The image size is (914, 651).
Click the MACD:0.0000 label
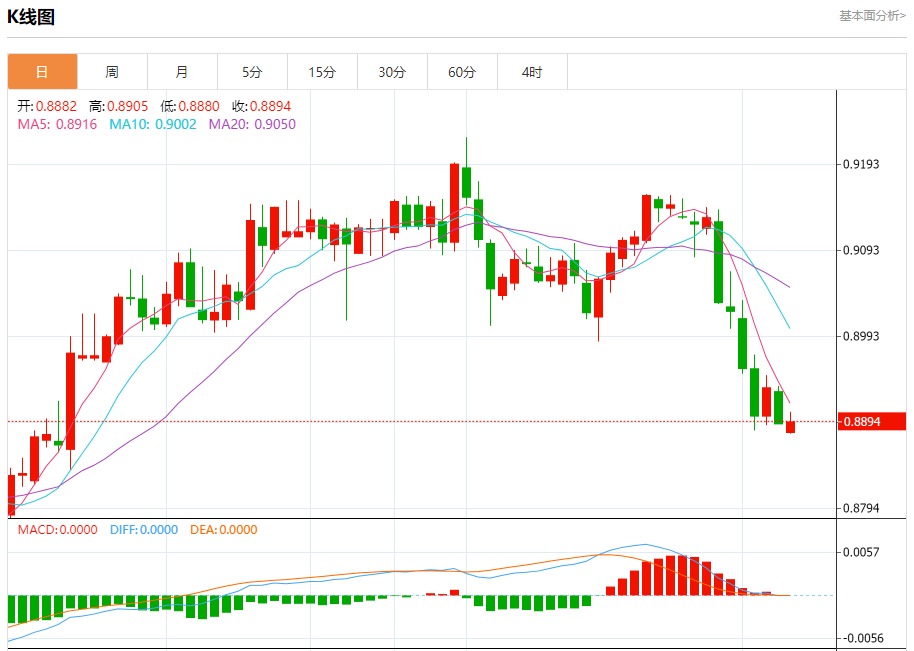pos(57,530)
